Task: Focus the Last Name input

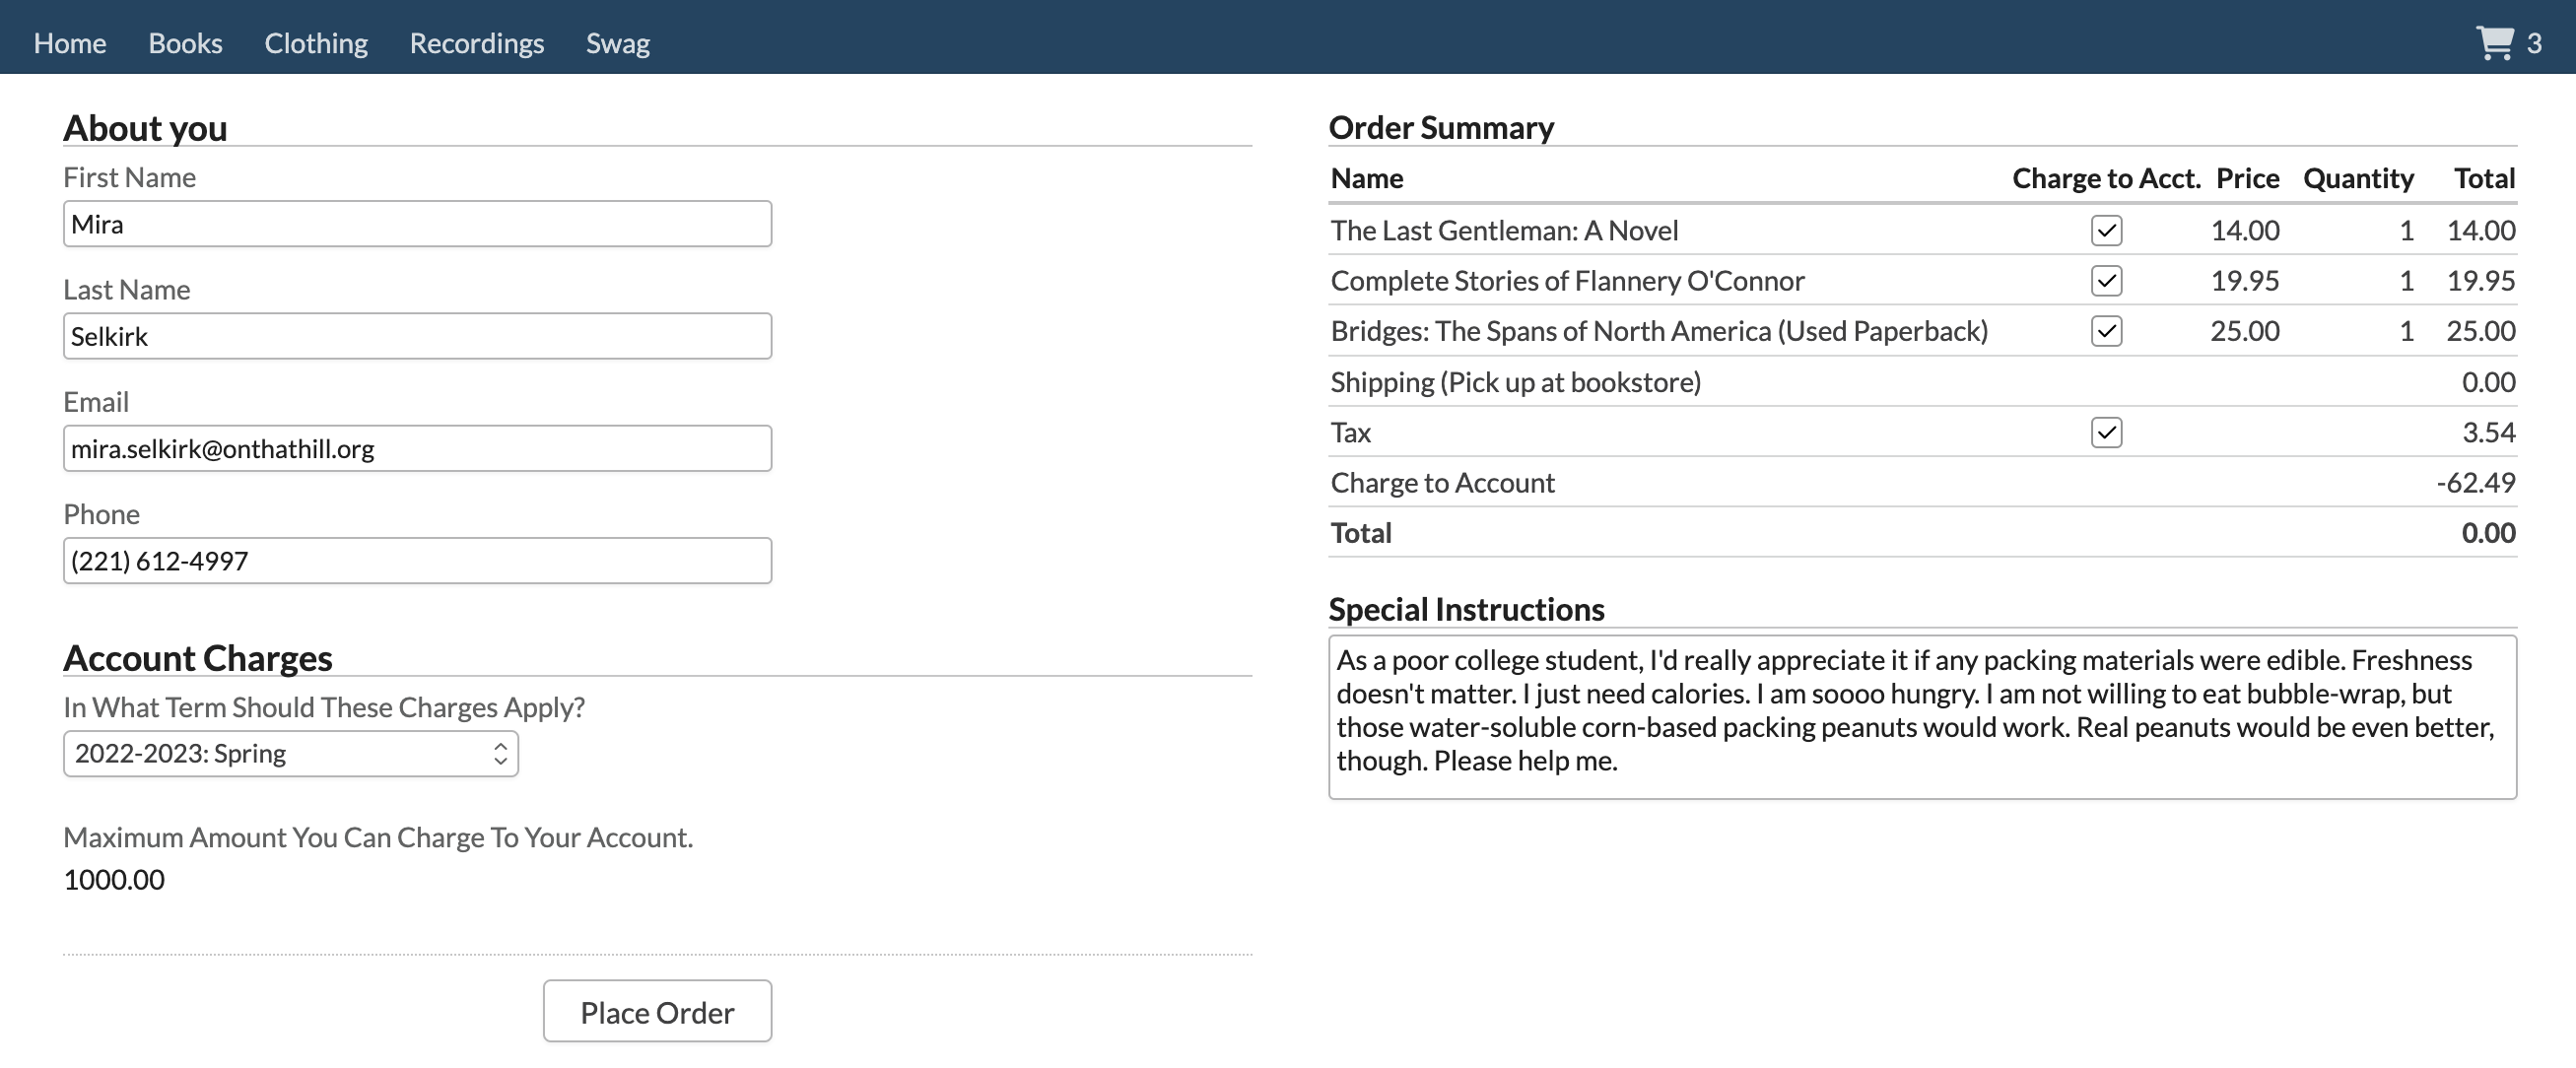Action: click(417, 336)
